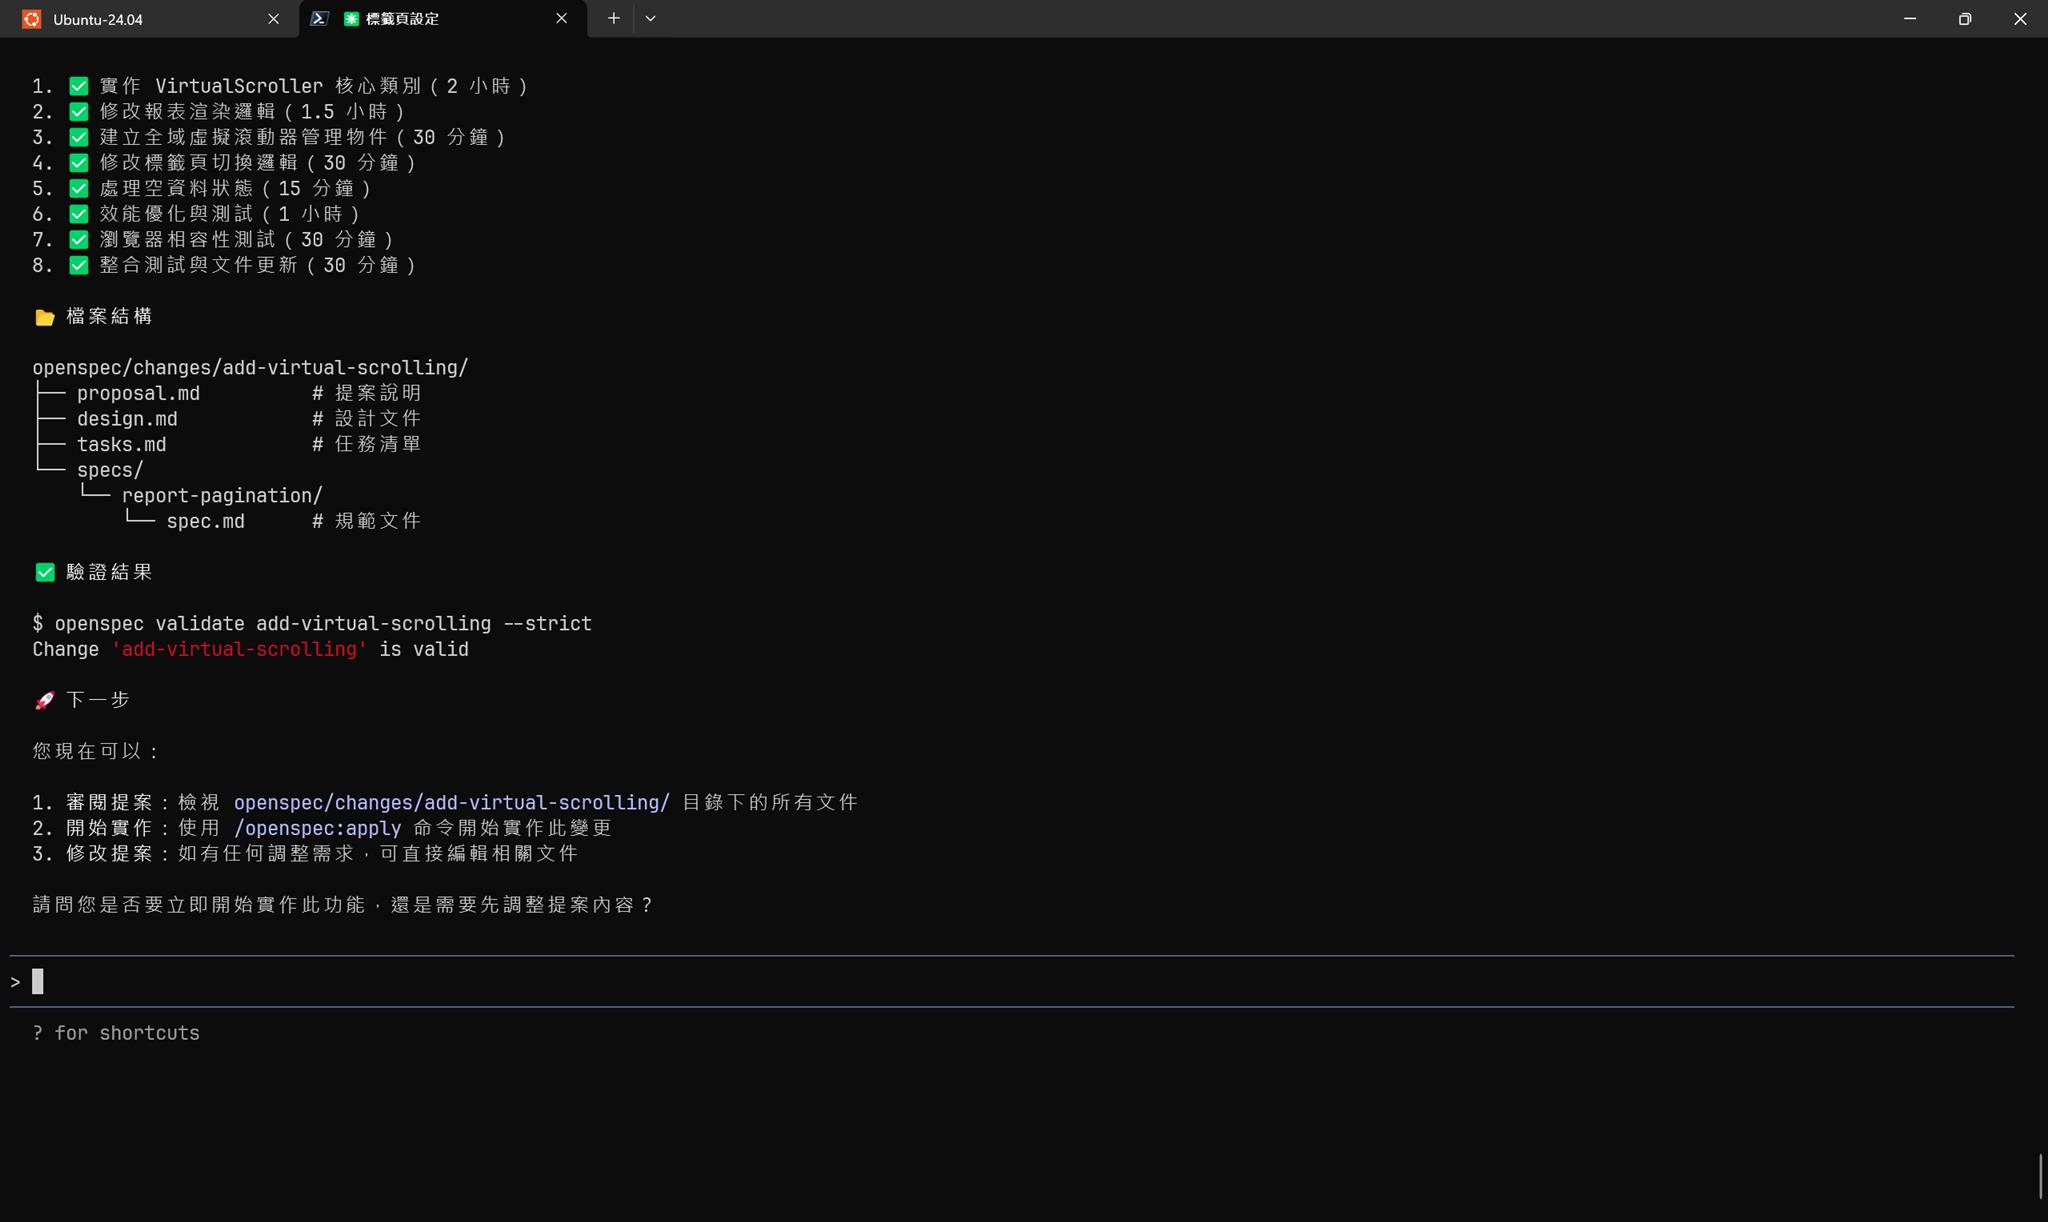This screenshot has width=2048, height=1222.
Task: Click the checkmark for 修改標籤頁切換邏輯
Action: [78, 163]
